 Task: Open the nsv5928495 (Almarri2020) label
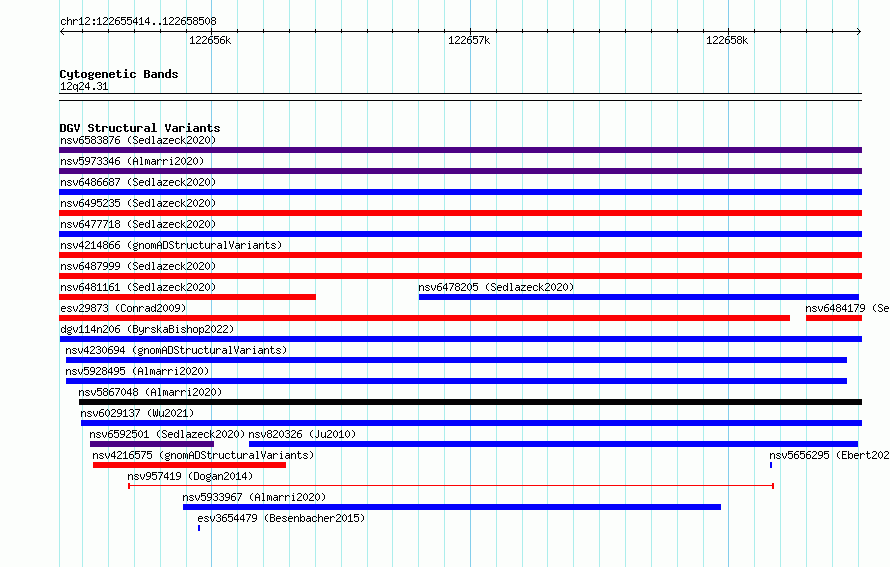(x=137, y=371)
